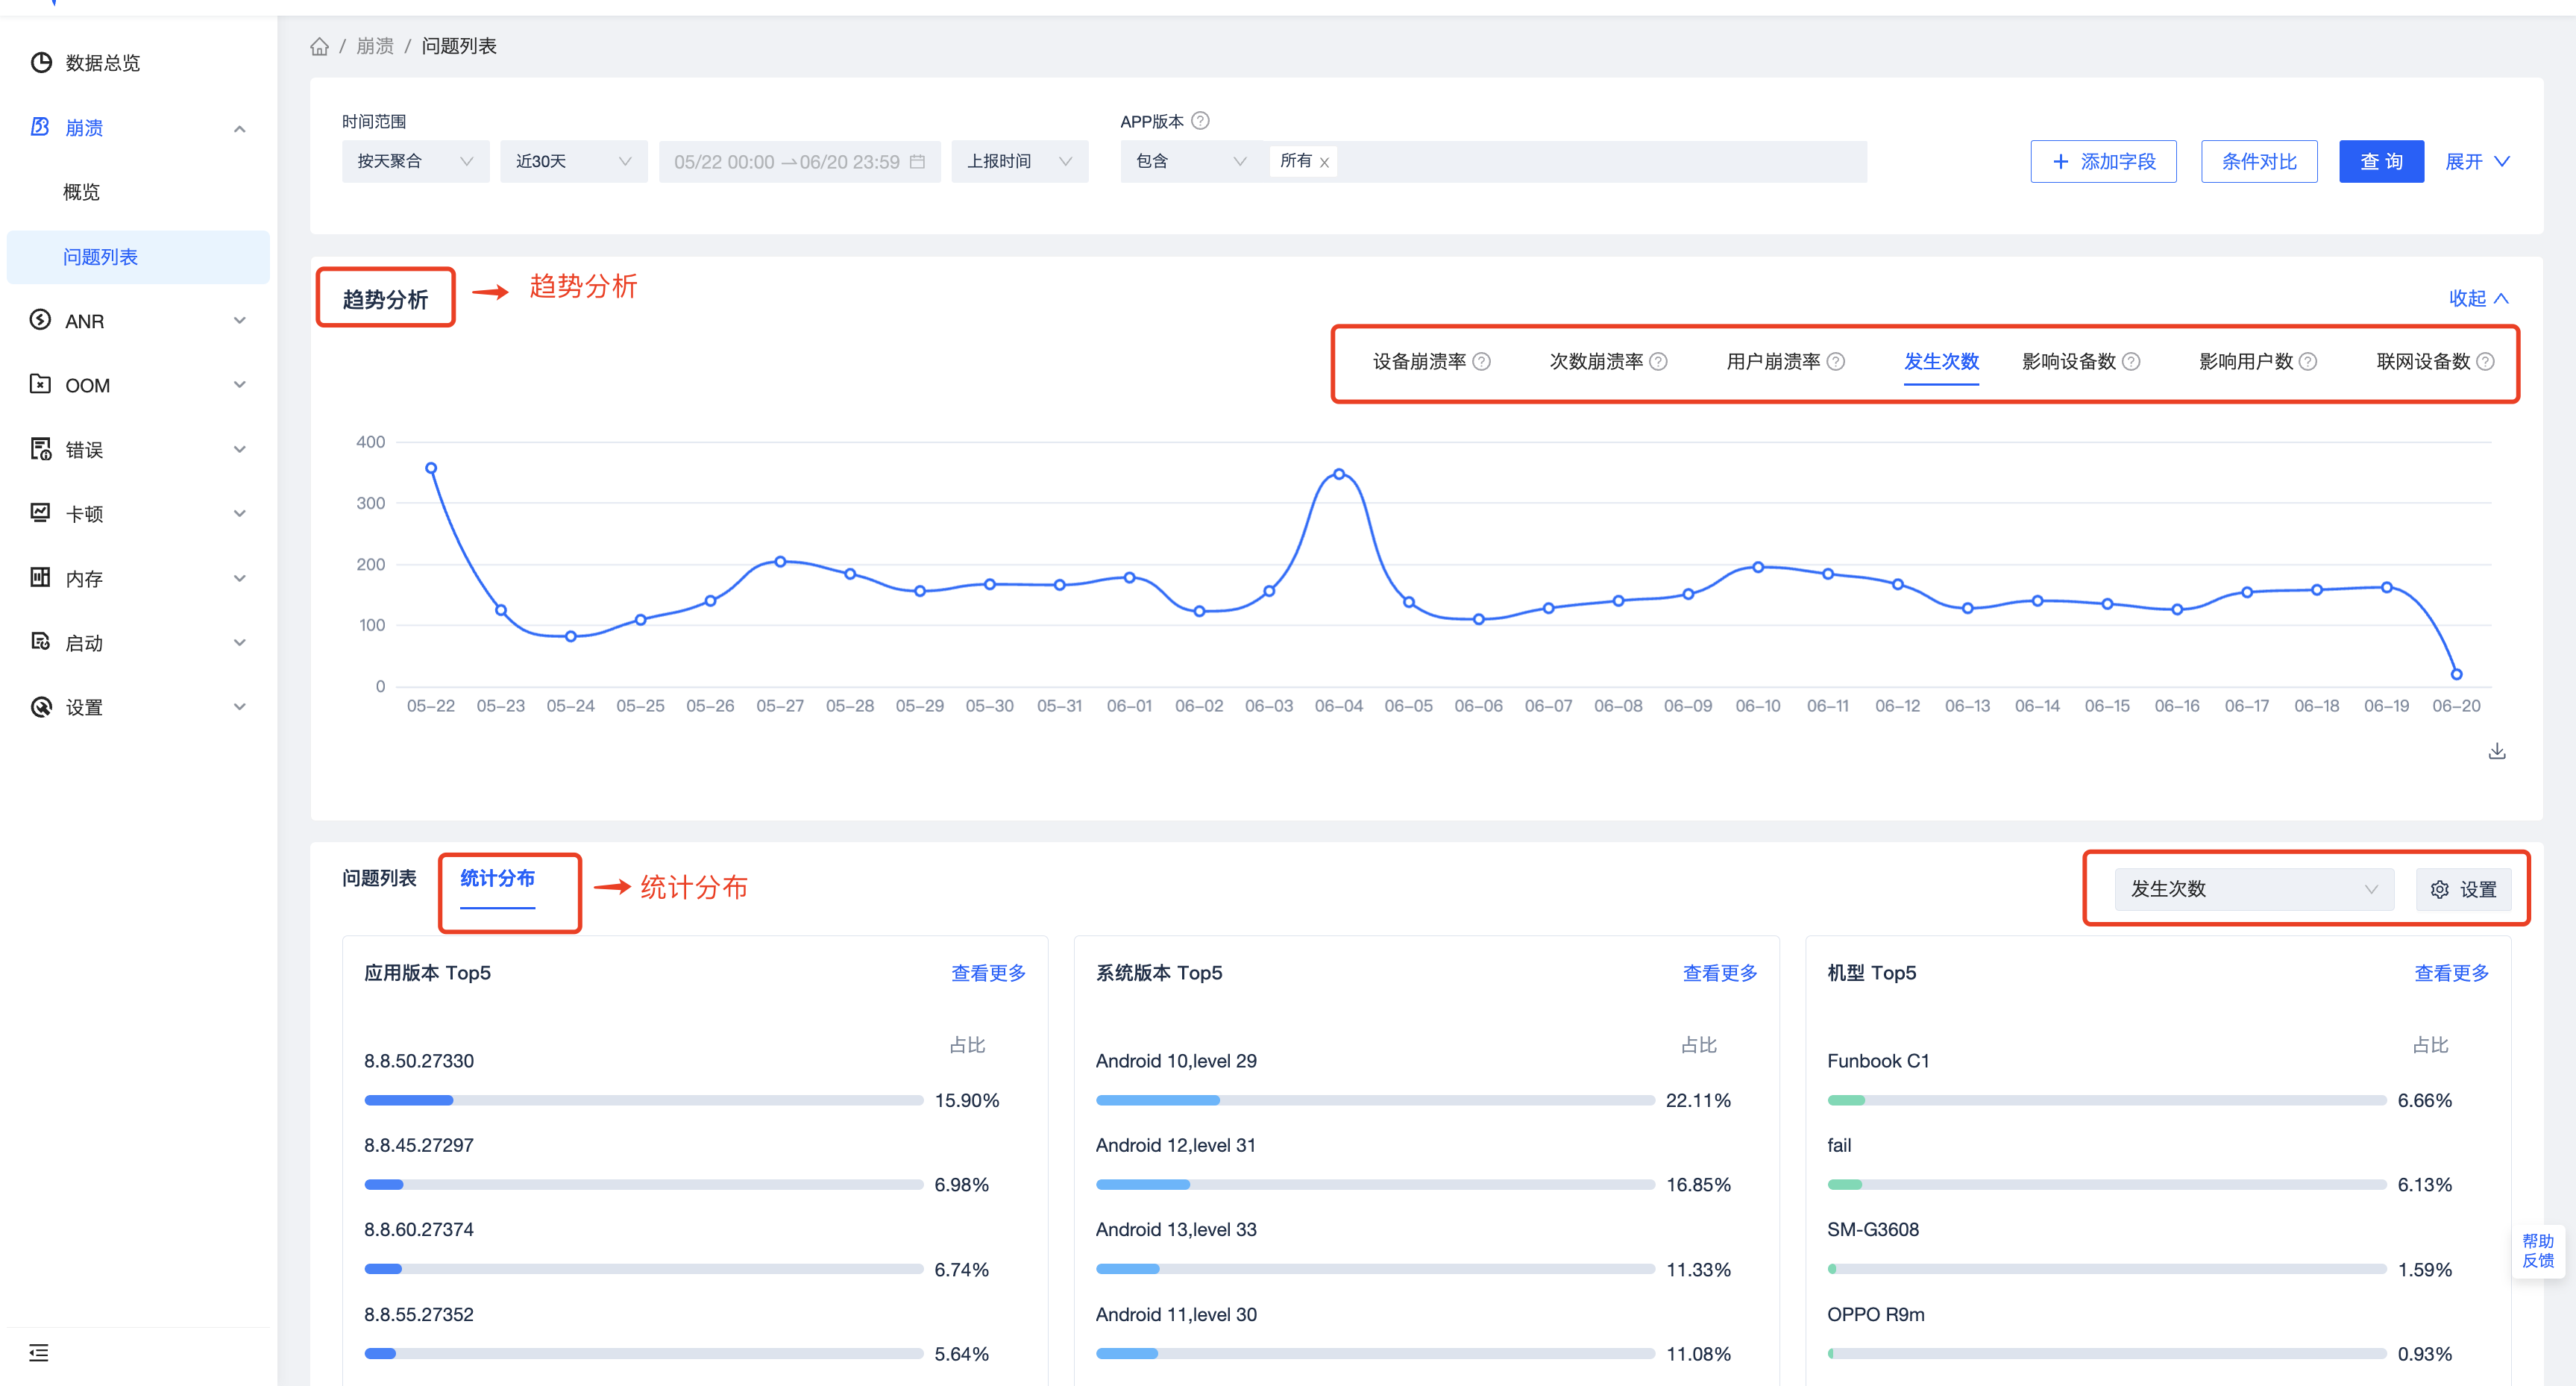The width and height of the screenshot is (2576, 1386).
Task: Click the 05-22 data point on chart
Action: [431, 468]
